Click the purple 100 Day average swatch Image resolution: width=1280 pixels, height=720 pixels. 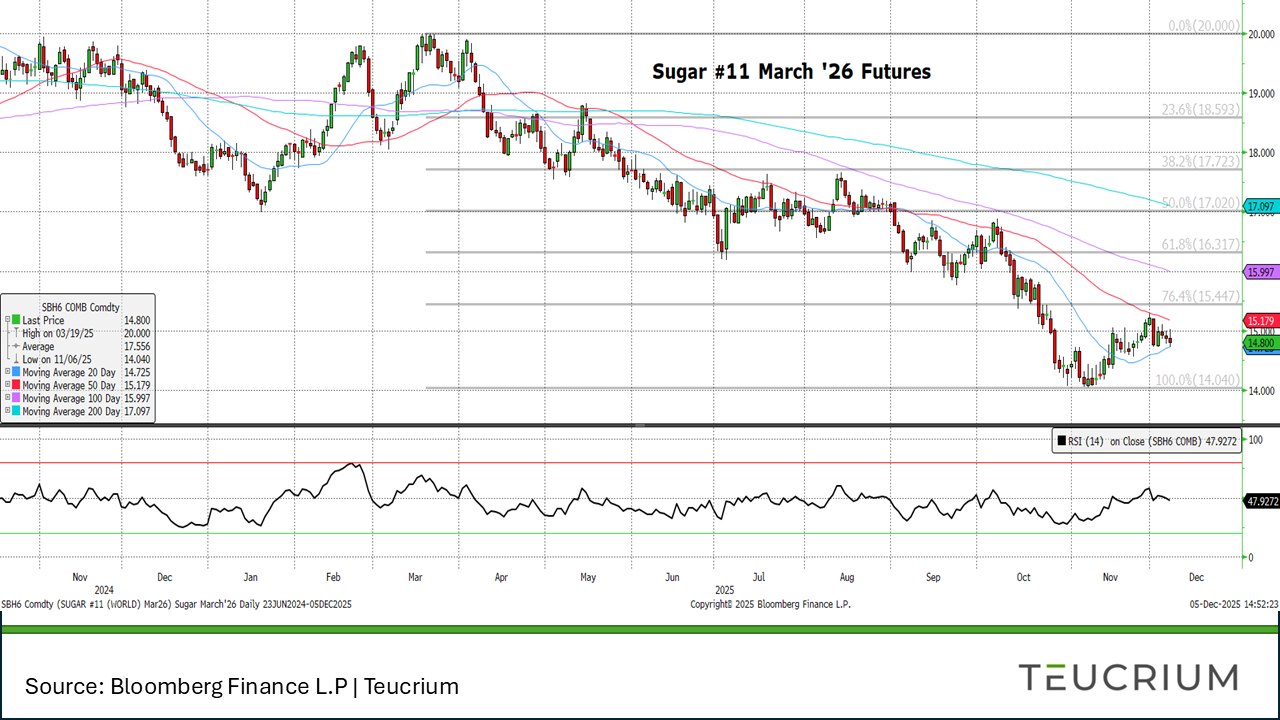tap(16, 398)
